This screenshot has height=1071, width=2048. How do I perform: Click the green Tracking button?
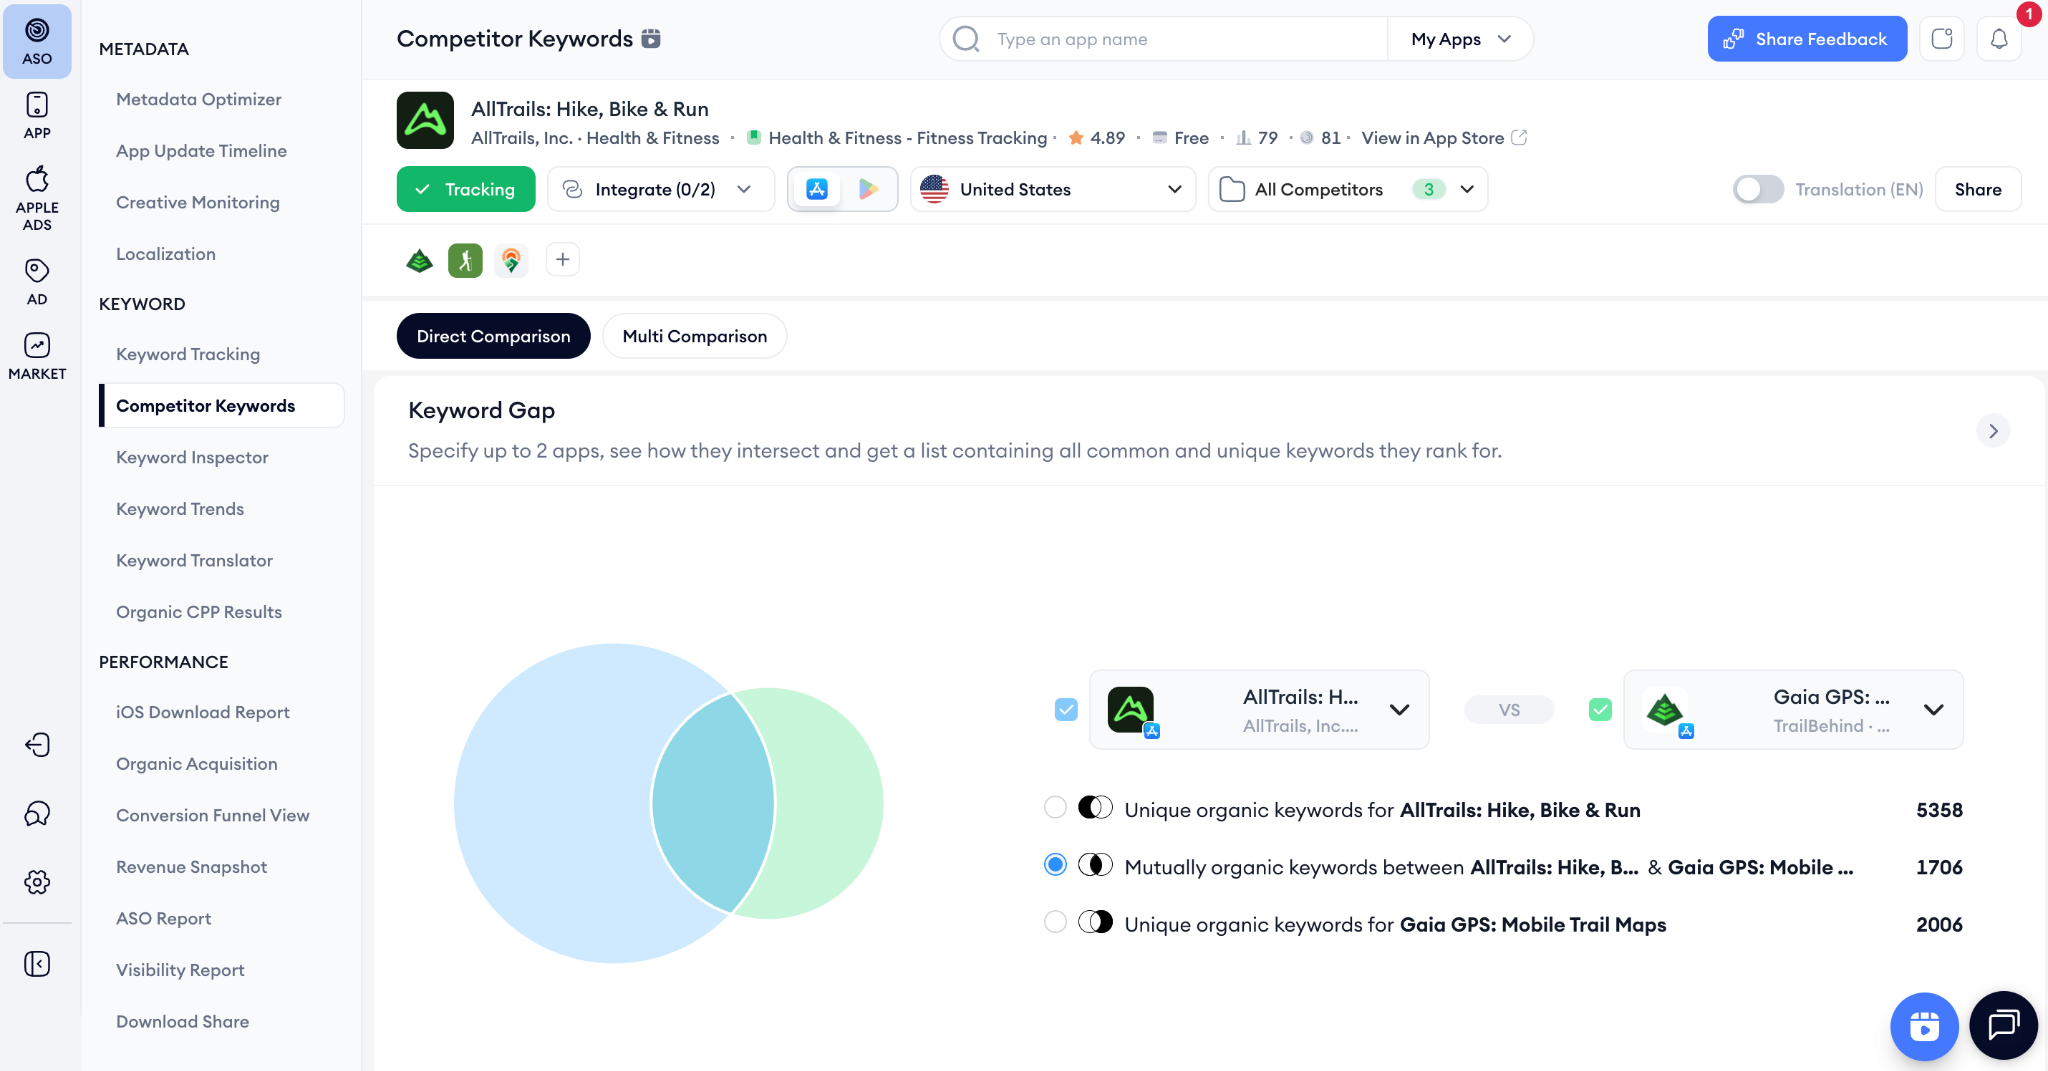coord(466,189)
